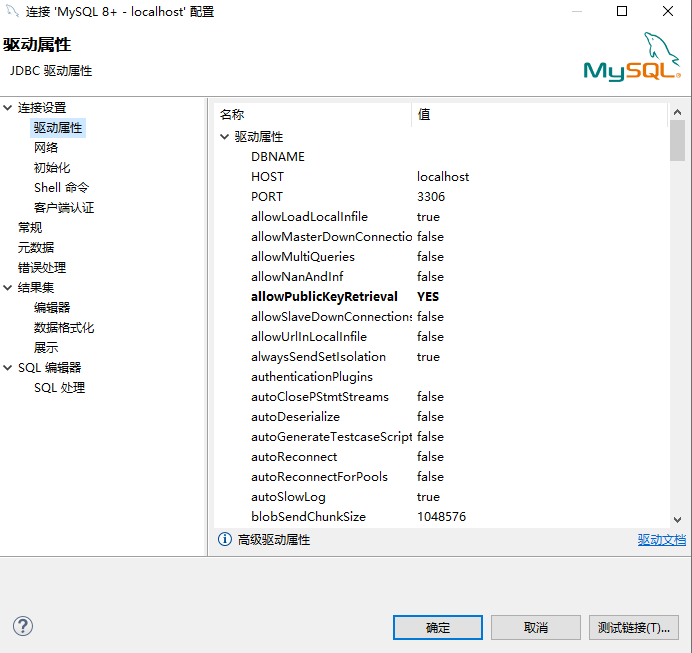Select the allowMultiQueries property
The image size is (692, 653).
pos(303,257)
